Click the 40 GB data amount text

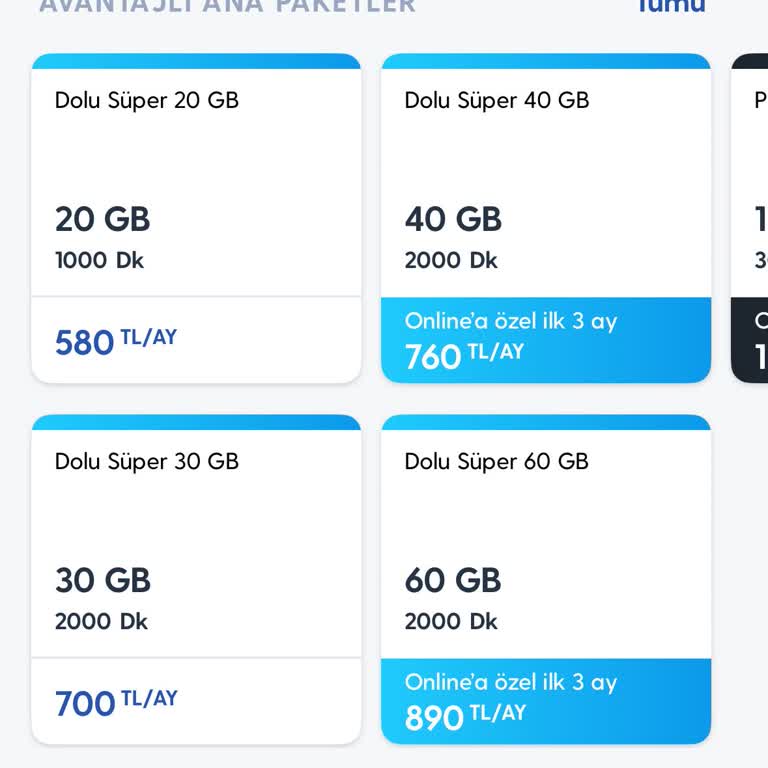[453, 219]
